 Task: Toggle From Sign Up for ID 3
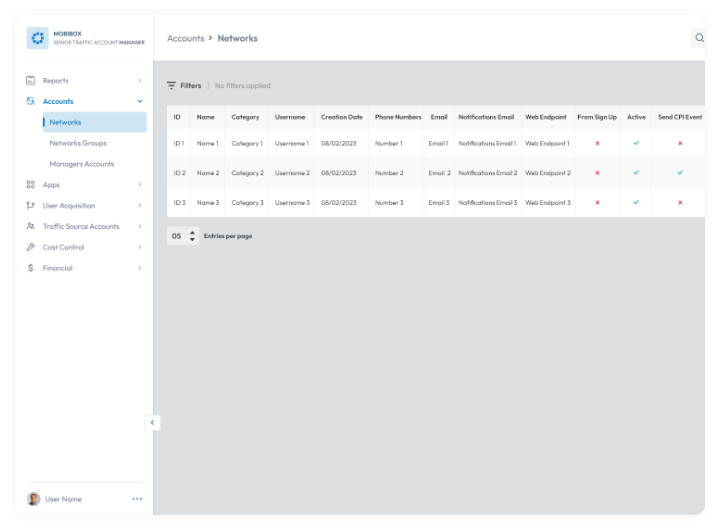[x=597, y=203]
